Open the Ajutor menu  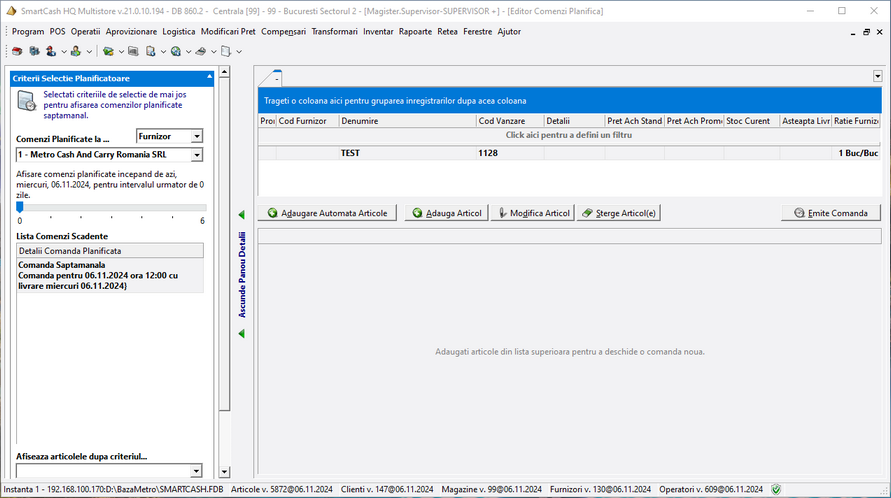509,32
